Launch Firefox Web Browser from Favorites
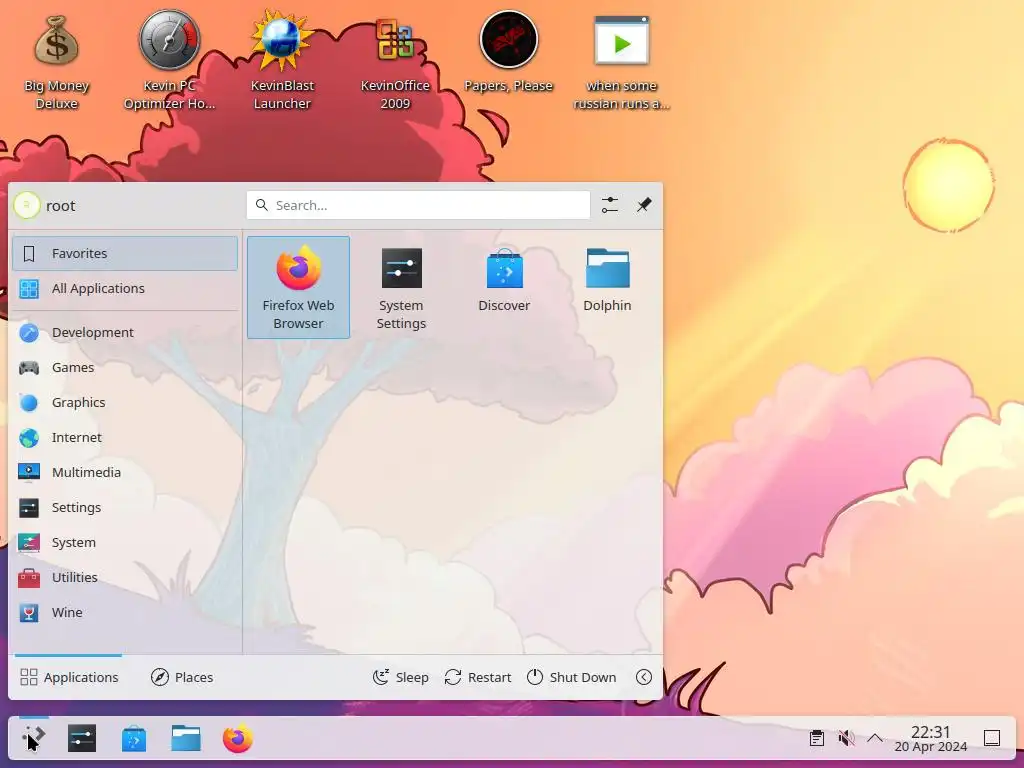The image size is (1024, 768). tap(298, 287)
